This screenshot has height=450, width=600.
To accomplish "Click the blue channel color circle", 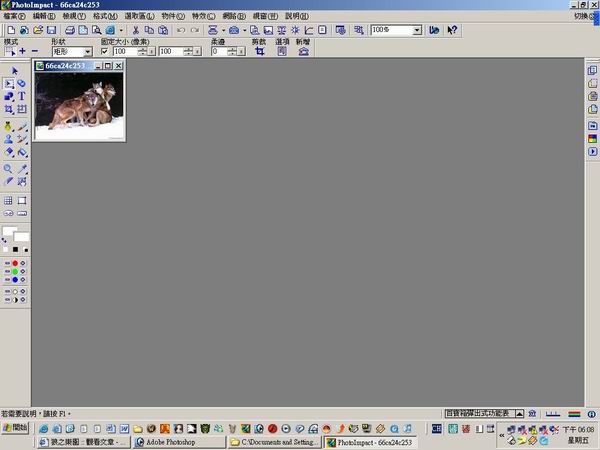I will [15, 280].
